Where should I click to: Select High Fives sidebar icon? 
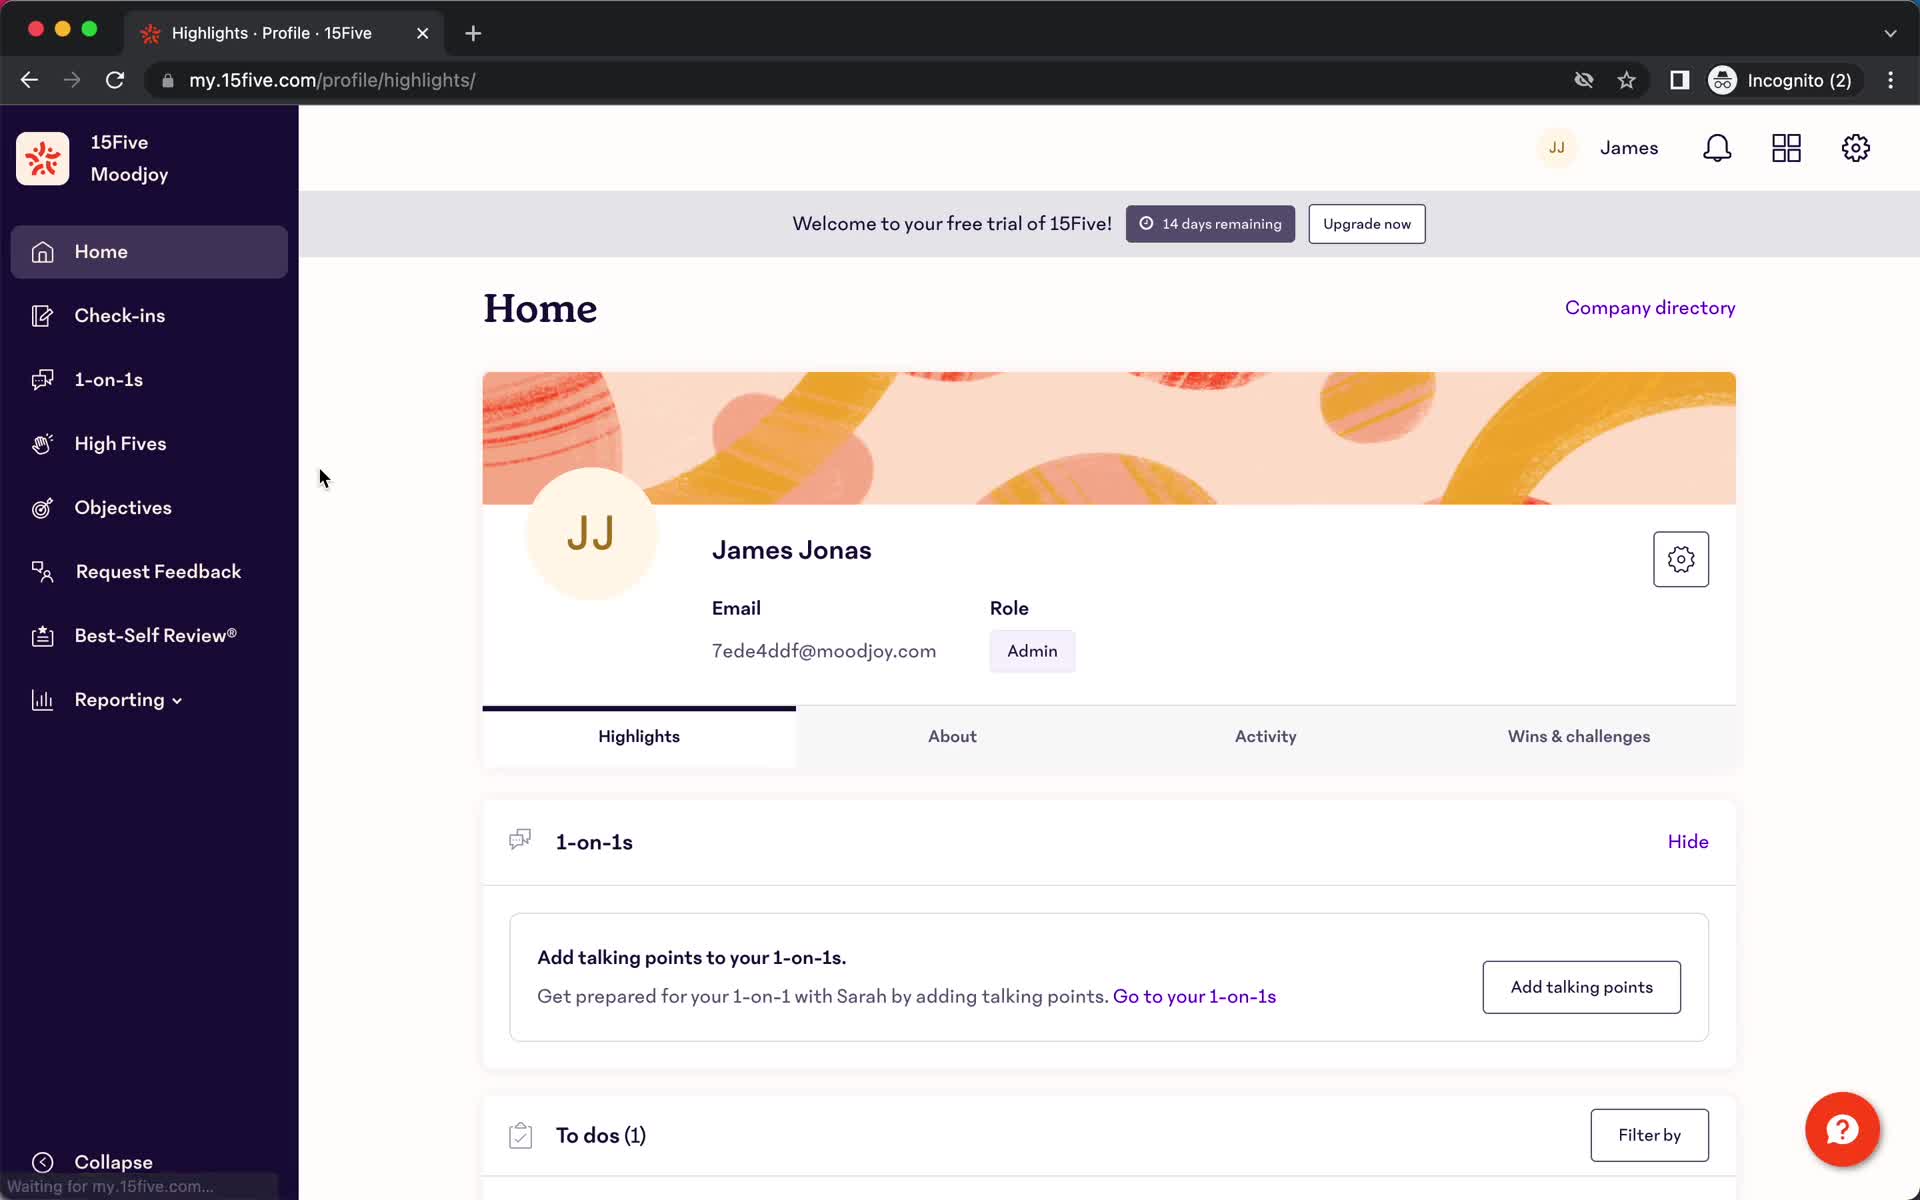(x=41, y=444)
